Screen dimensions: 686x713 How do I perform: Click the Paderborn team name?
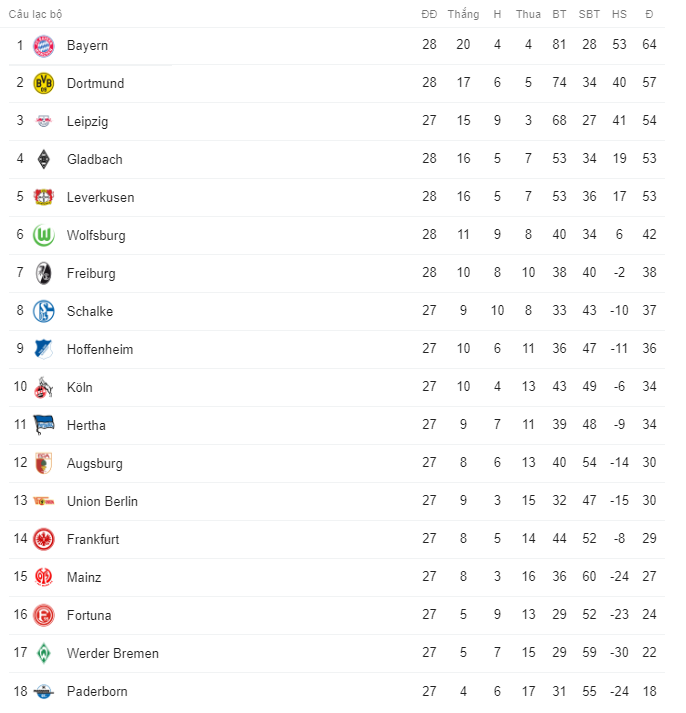pos(97,691)
